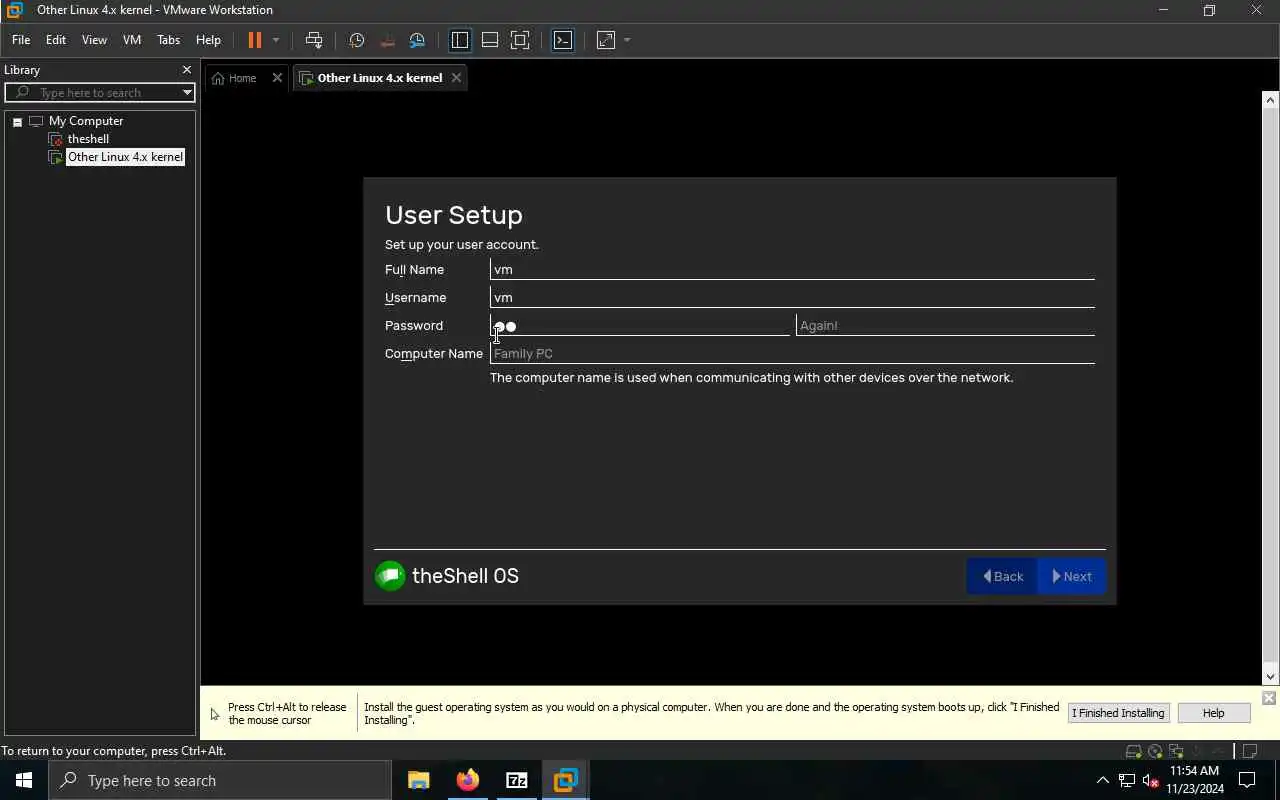Toggle the Library sidebar view icon

[x=460, y=40]
